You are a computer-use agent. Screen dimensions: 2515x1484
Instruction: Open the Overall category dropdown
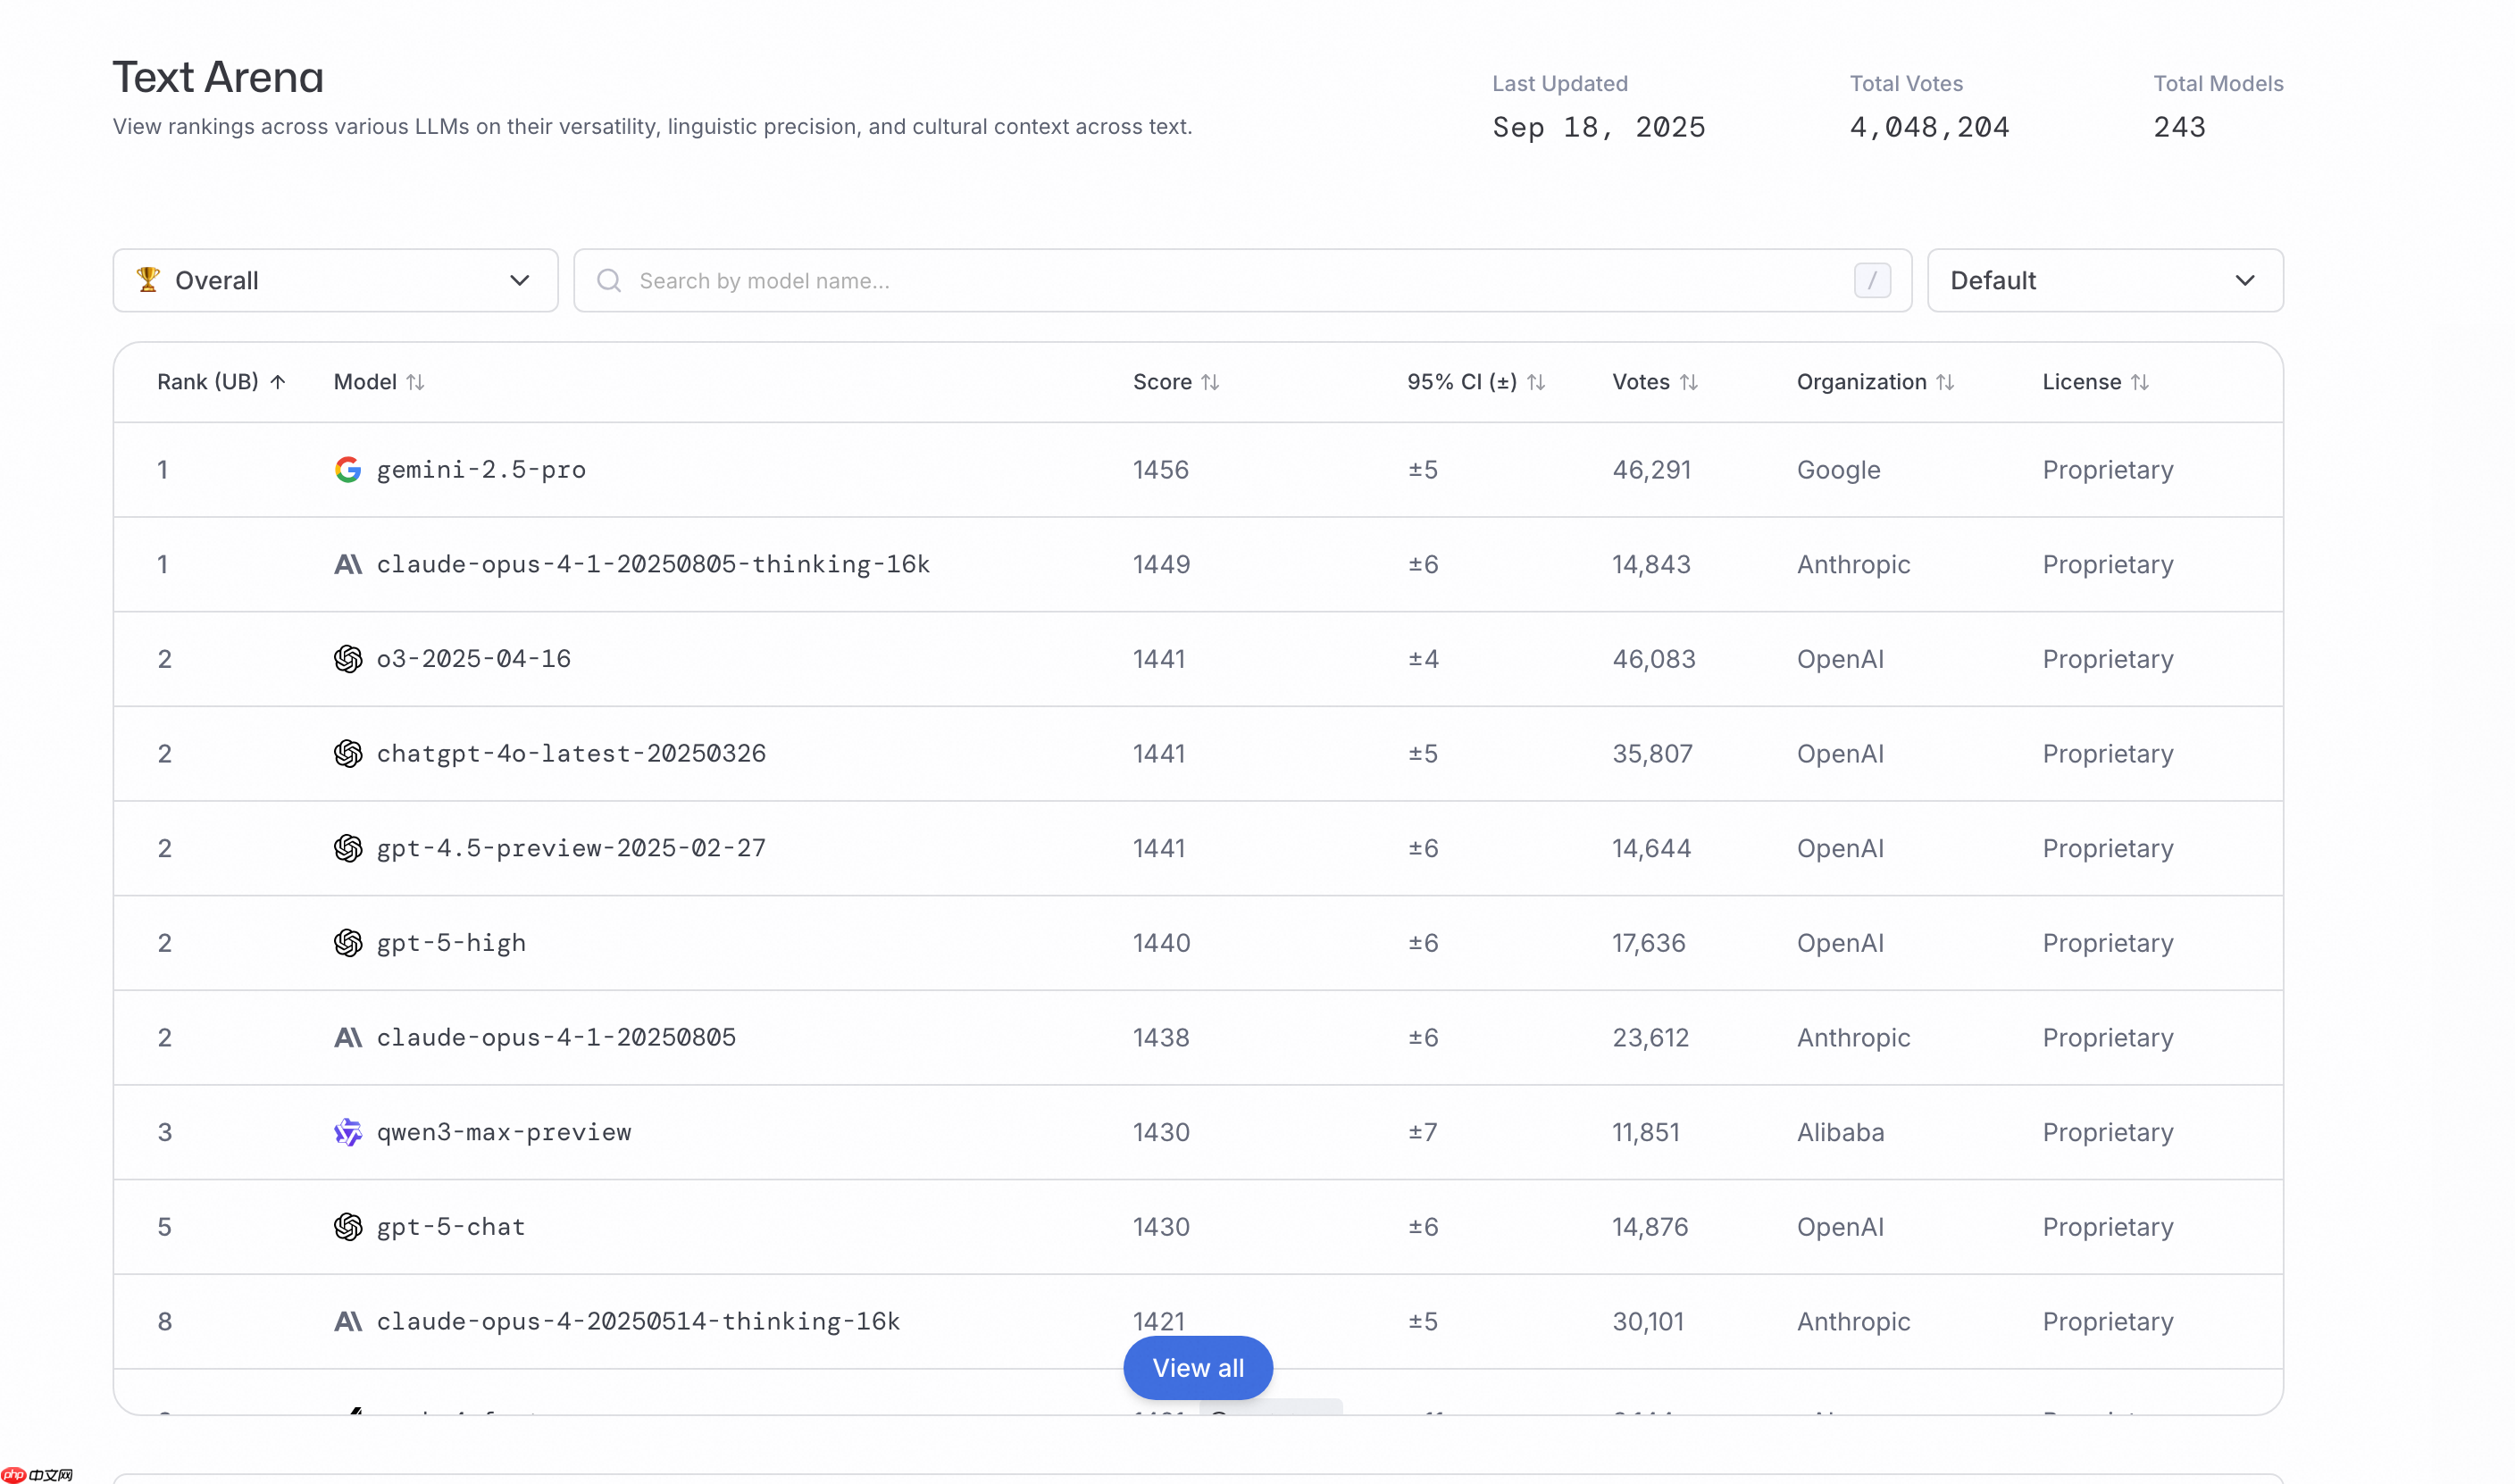335,281
